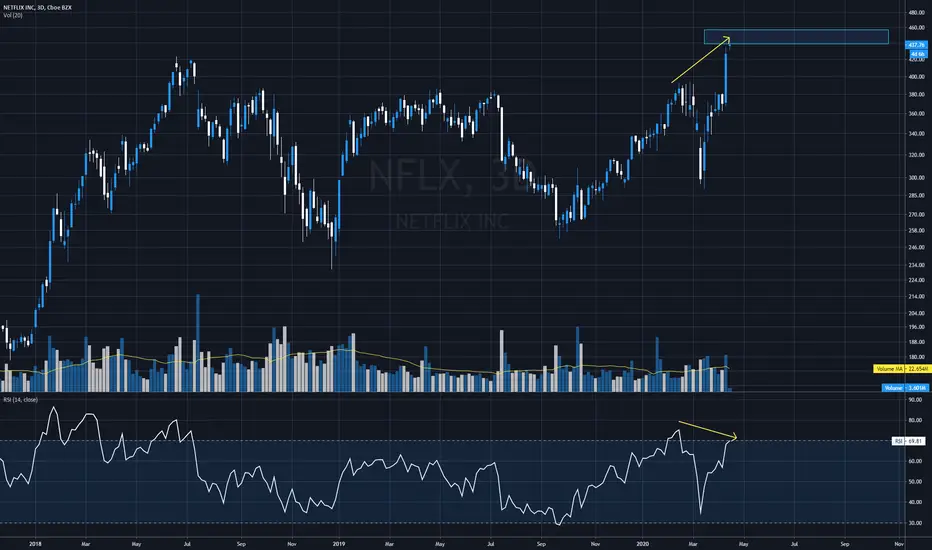932x550 pixels.
Task: Click the 300.00 price axis label
Action: pos(916,178)
